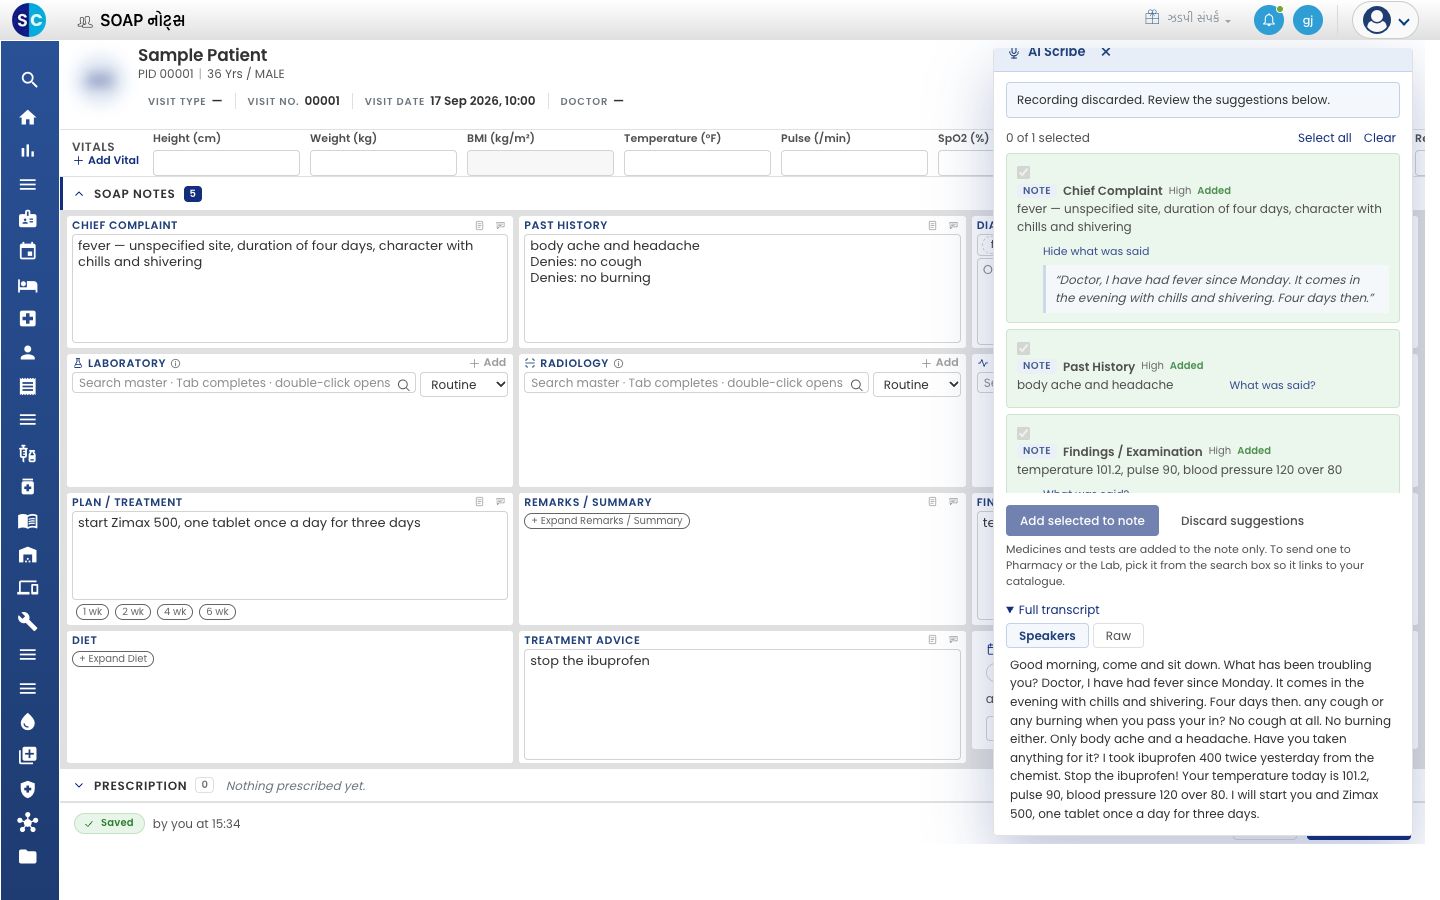This screenshot has width=1440, height=900.
Task: Click Hide what was said link
Action: point(1096,252)
